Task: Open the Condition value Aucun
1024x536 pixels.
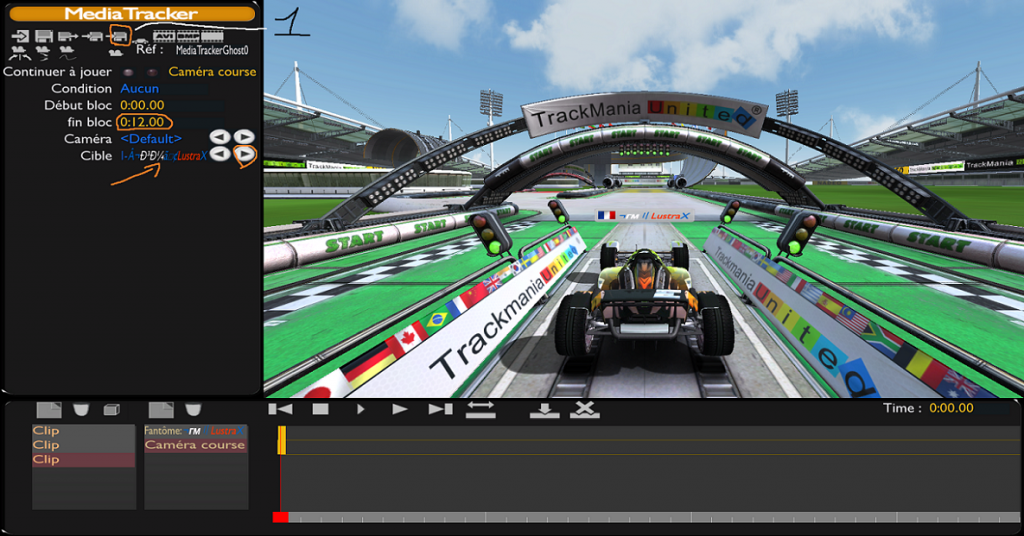Action: click(x=139, y=88)
